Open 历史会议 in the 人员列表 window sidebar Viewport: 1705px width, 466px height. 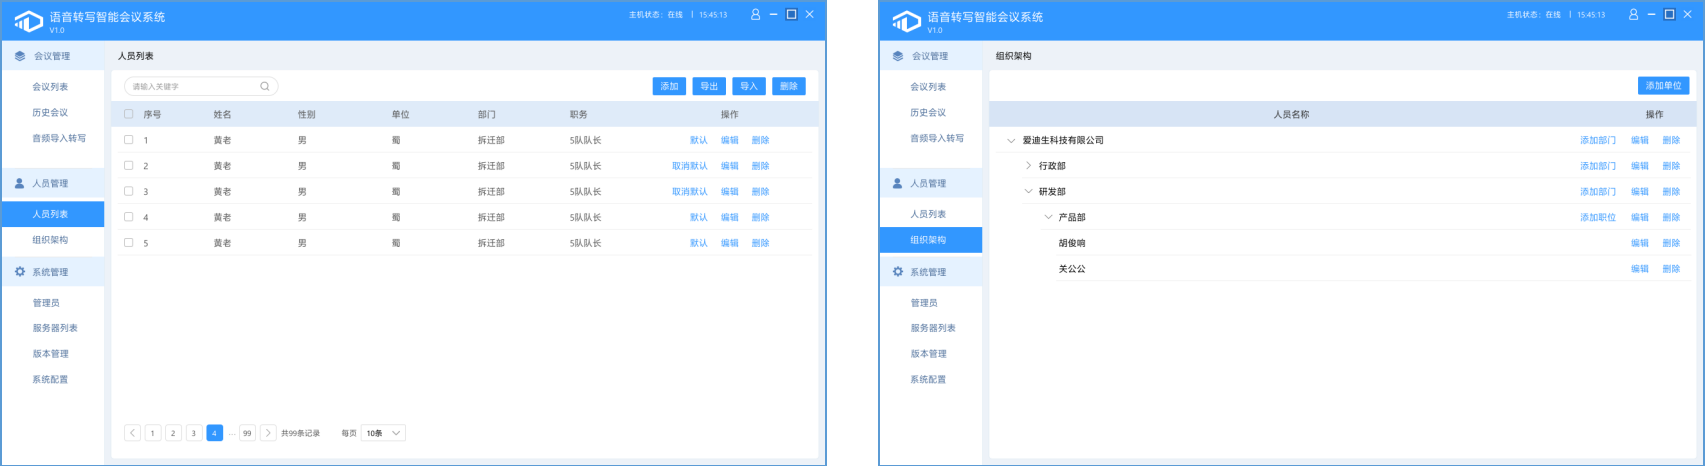coord(50,113)
